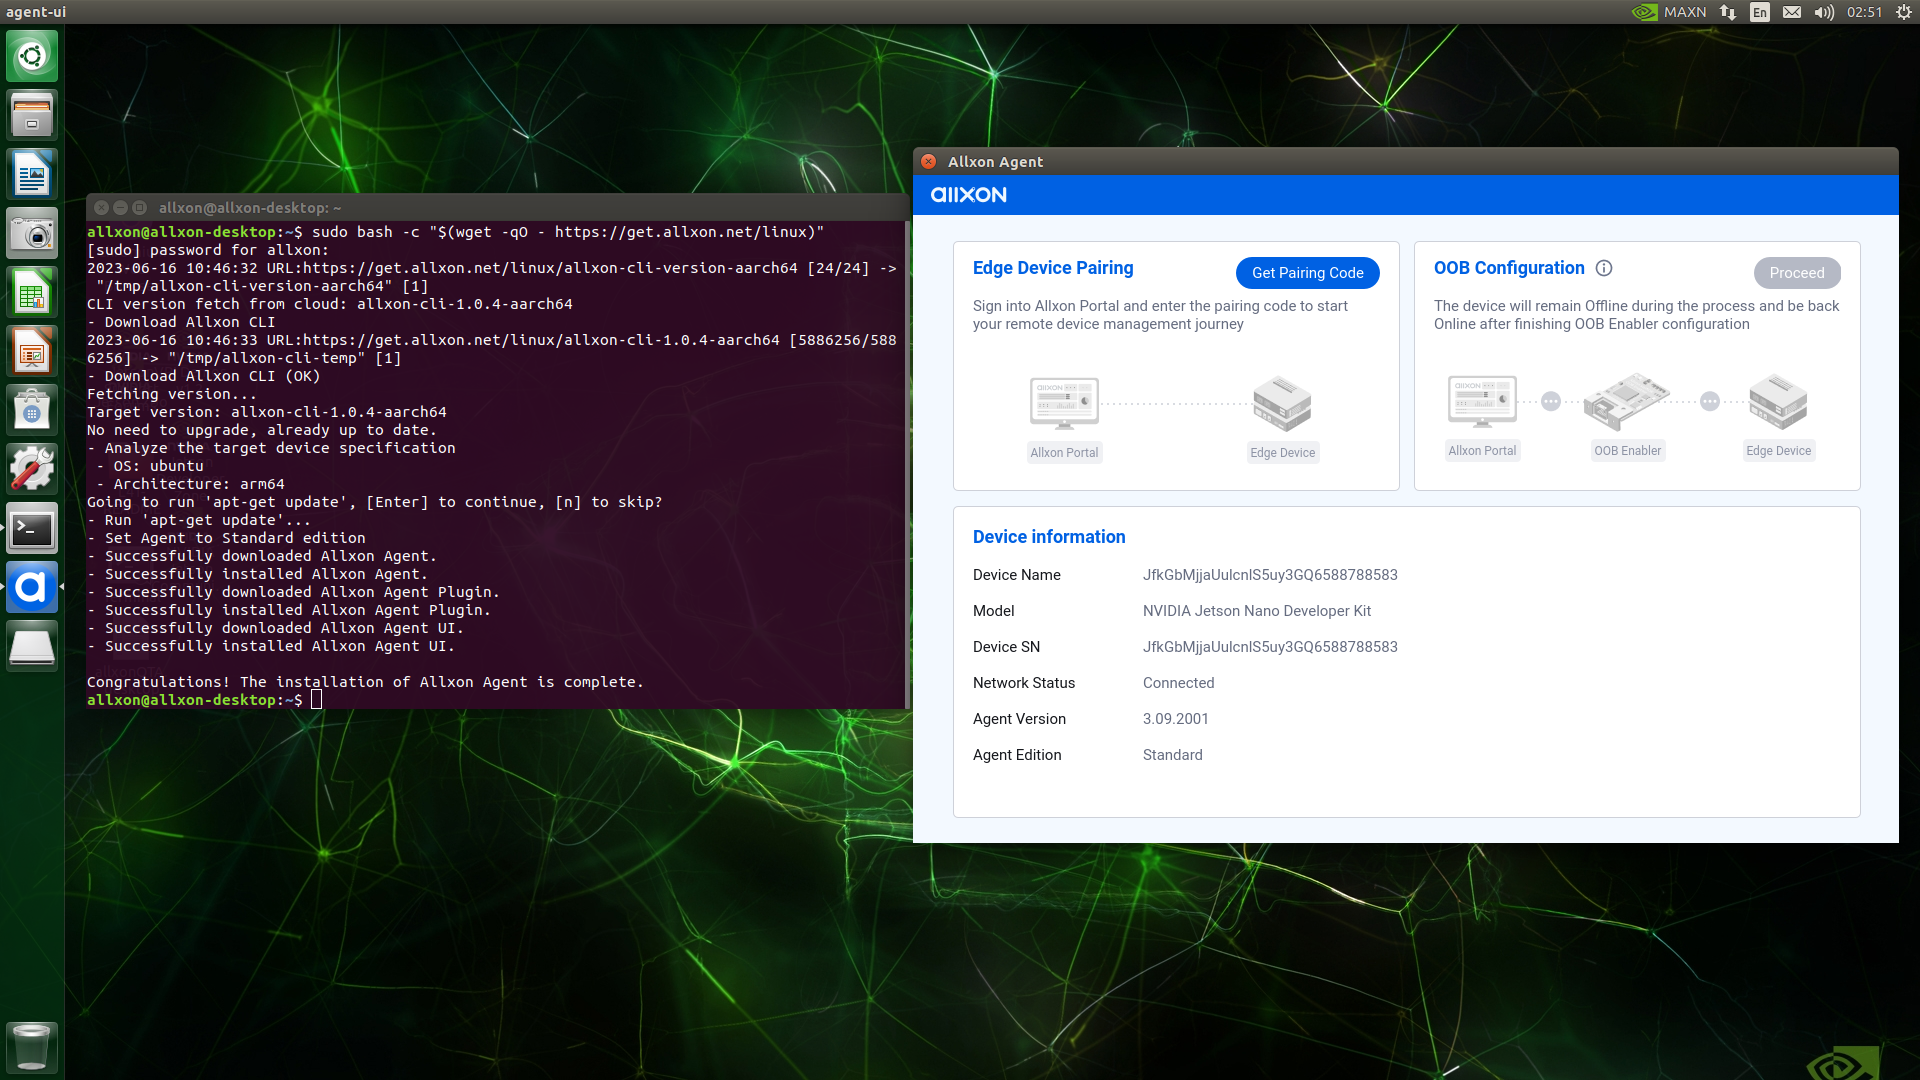Open the sound volume indicator

1824,12
